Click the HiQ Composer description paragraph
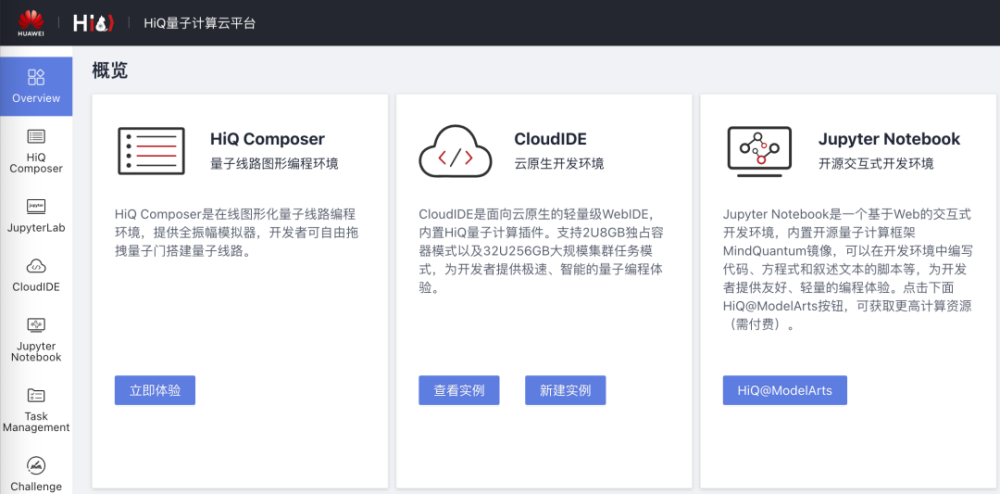Viewport: 1000px width, 494px height. [235, 232]
